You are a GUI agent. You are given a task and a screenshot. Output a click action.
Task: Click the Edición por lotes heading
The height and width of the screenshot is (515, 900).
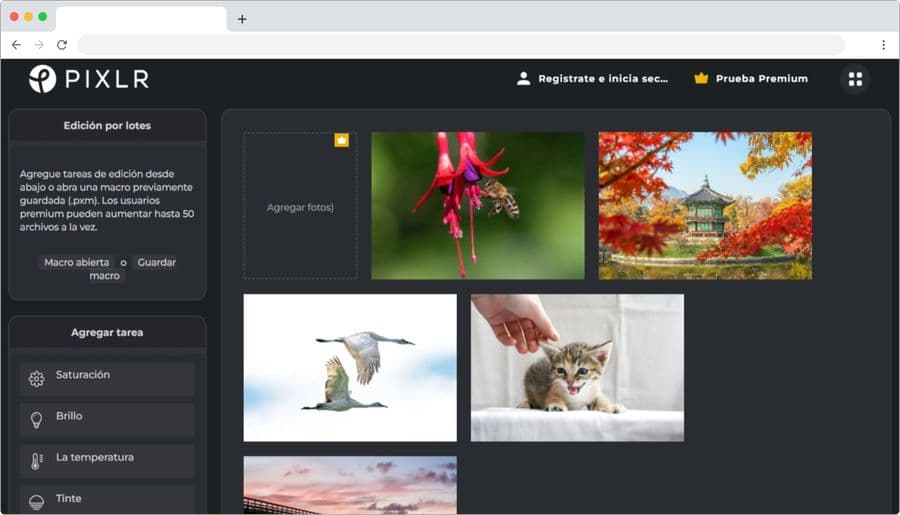(107, 125)
